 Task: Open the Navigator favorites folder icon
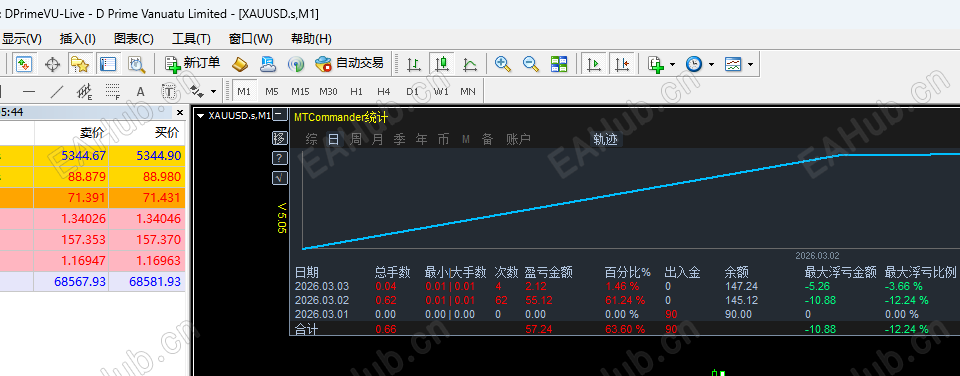click(x=80, y=64)
